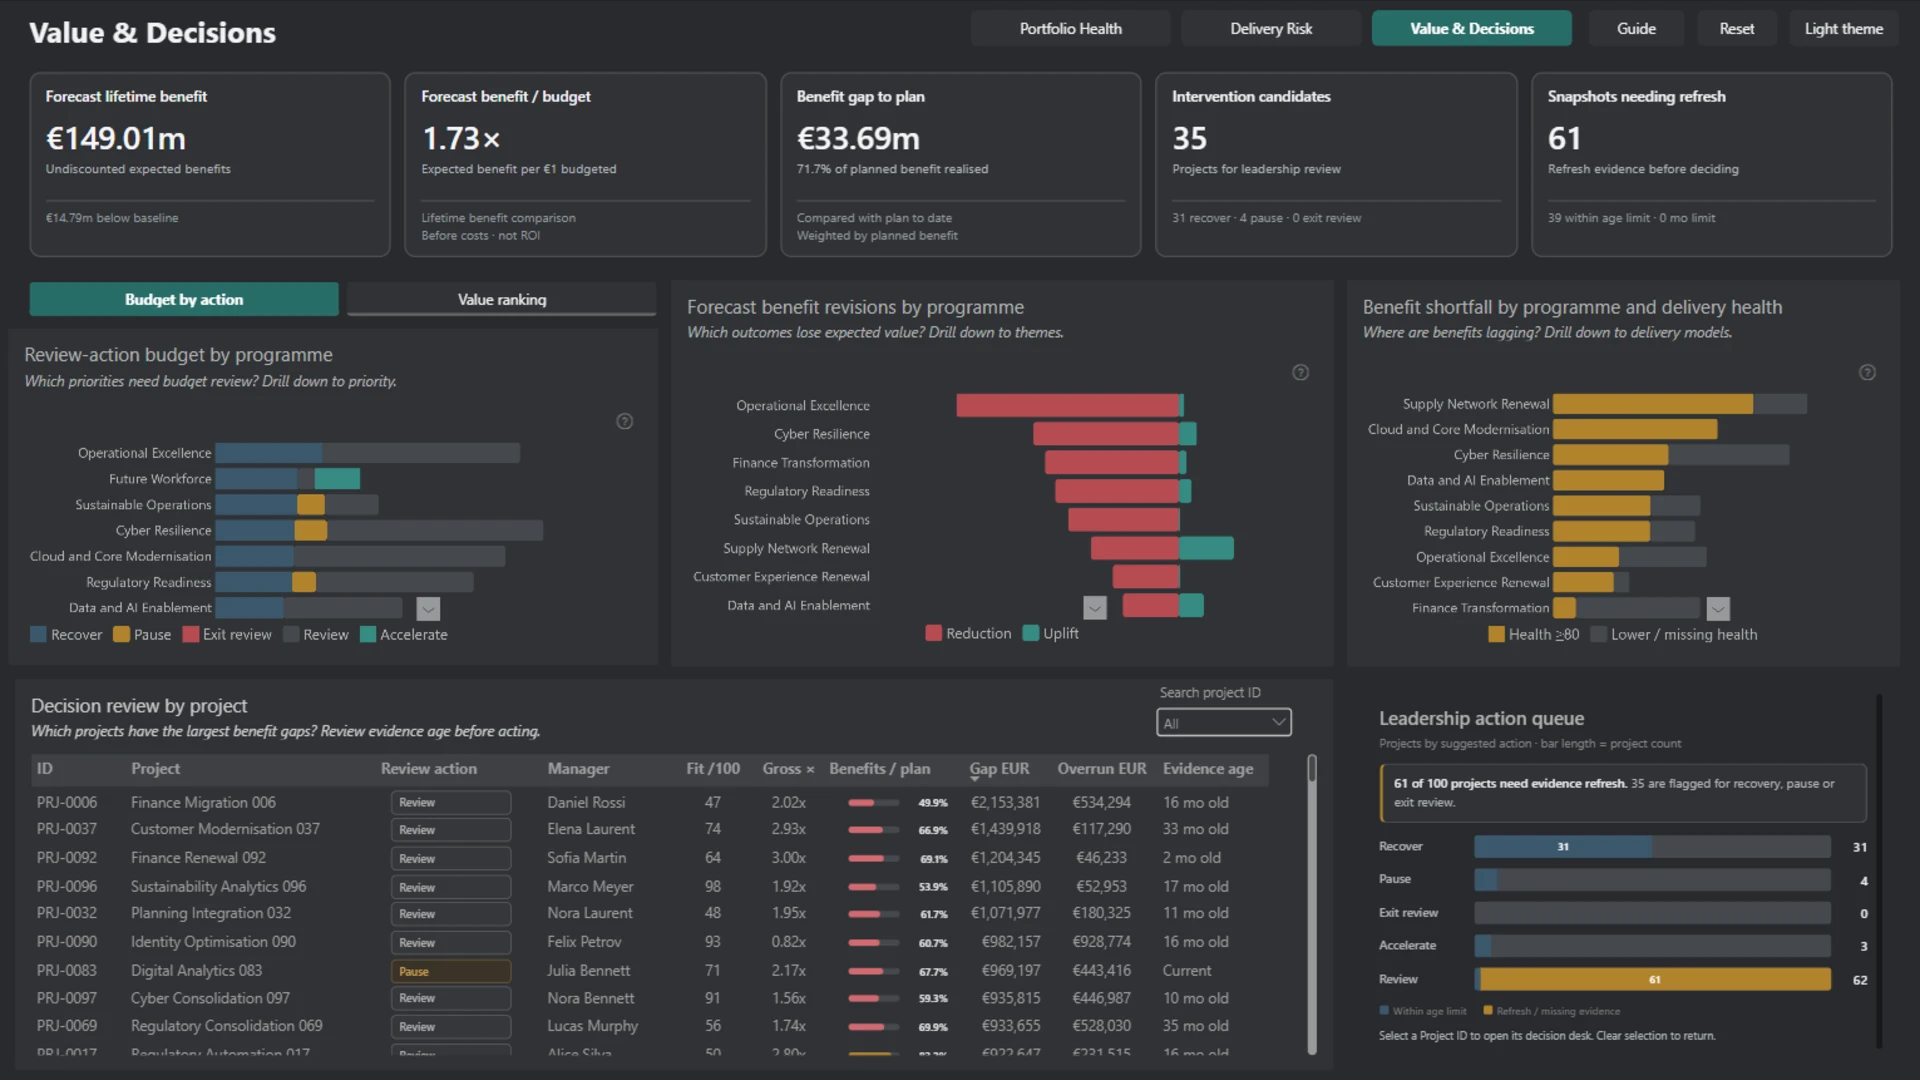Toggle Recover legend swatch
The width and height of the screenshot is (1920, 1080).
tap(39, 634)
